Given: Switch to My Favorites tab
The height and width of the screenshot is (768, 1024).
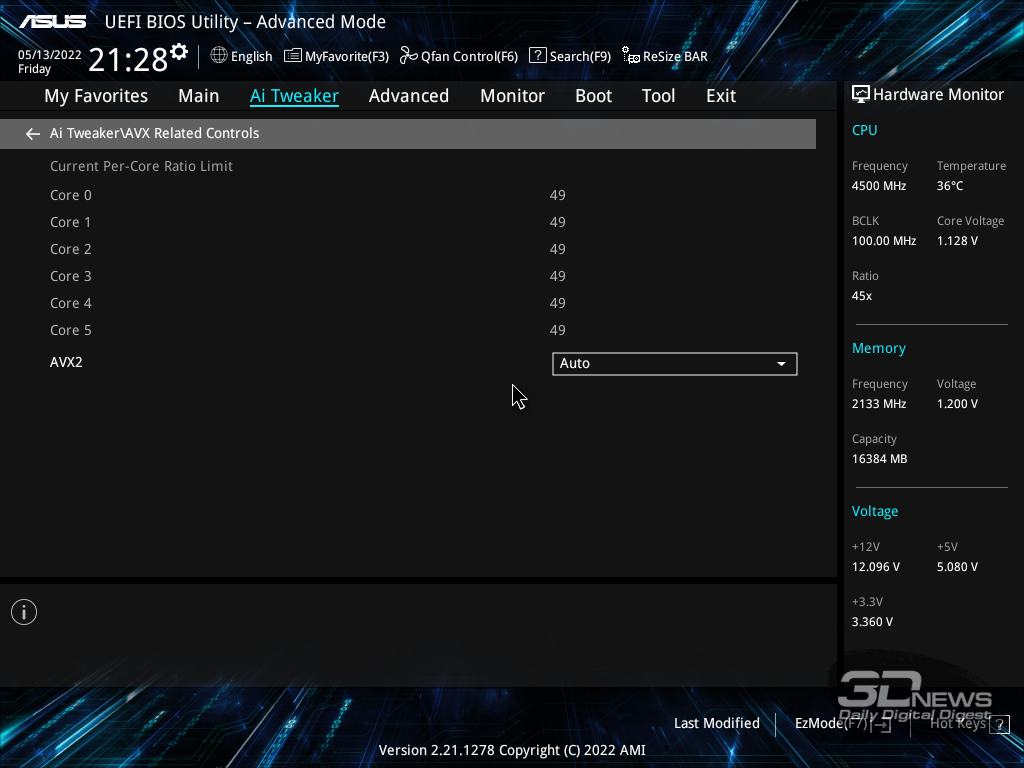Looking at the screenshot, I should [x=96, y=96].
